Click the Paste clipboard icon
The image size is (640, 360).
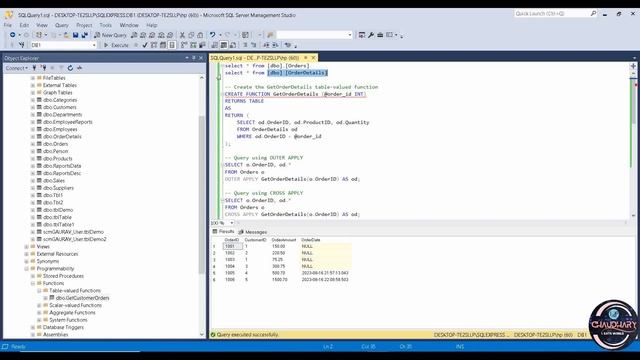tap(200, 35)
